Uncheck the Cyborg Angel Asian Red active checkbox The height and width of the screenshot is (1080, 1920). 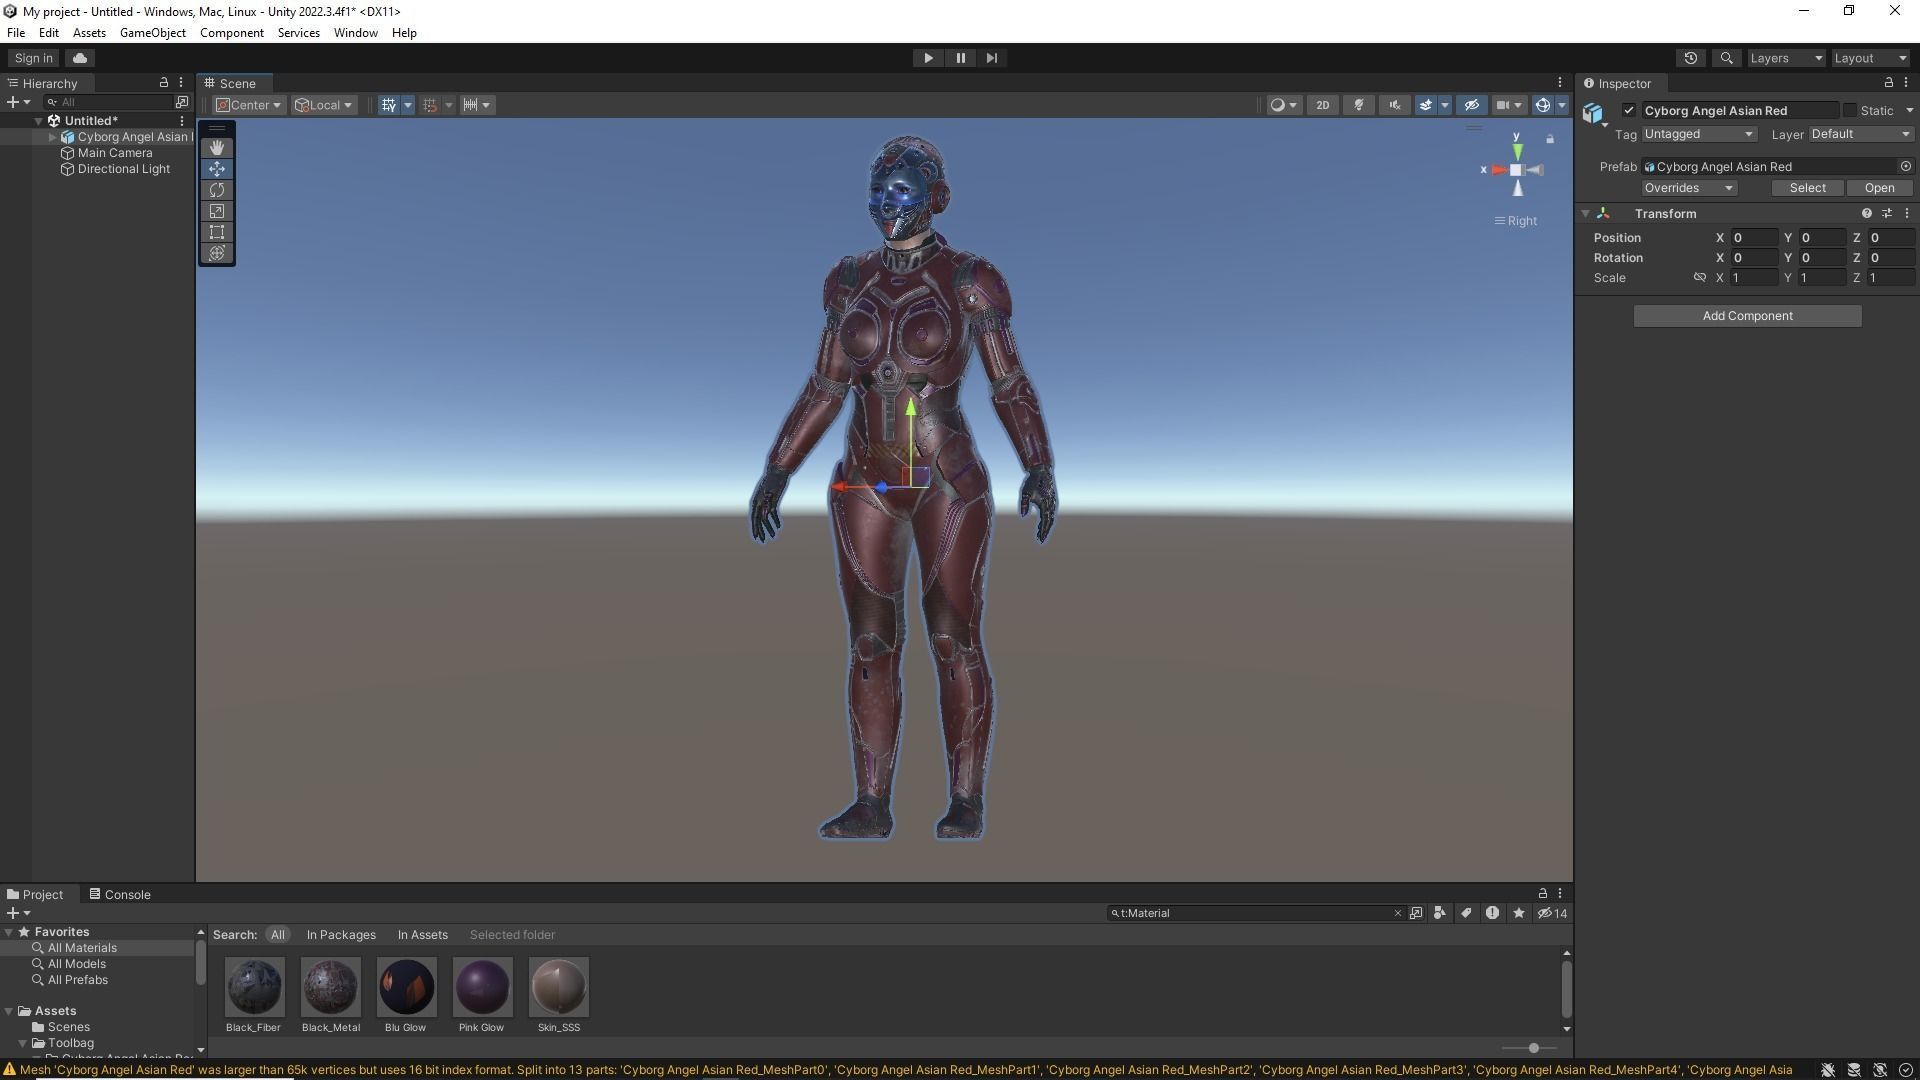1629,111
